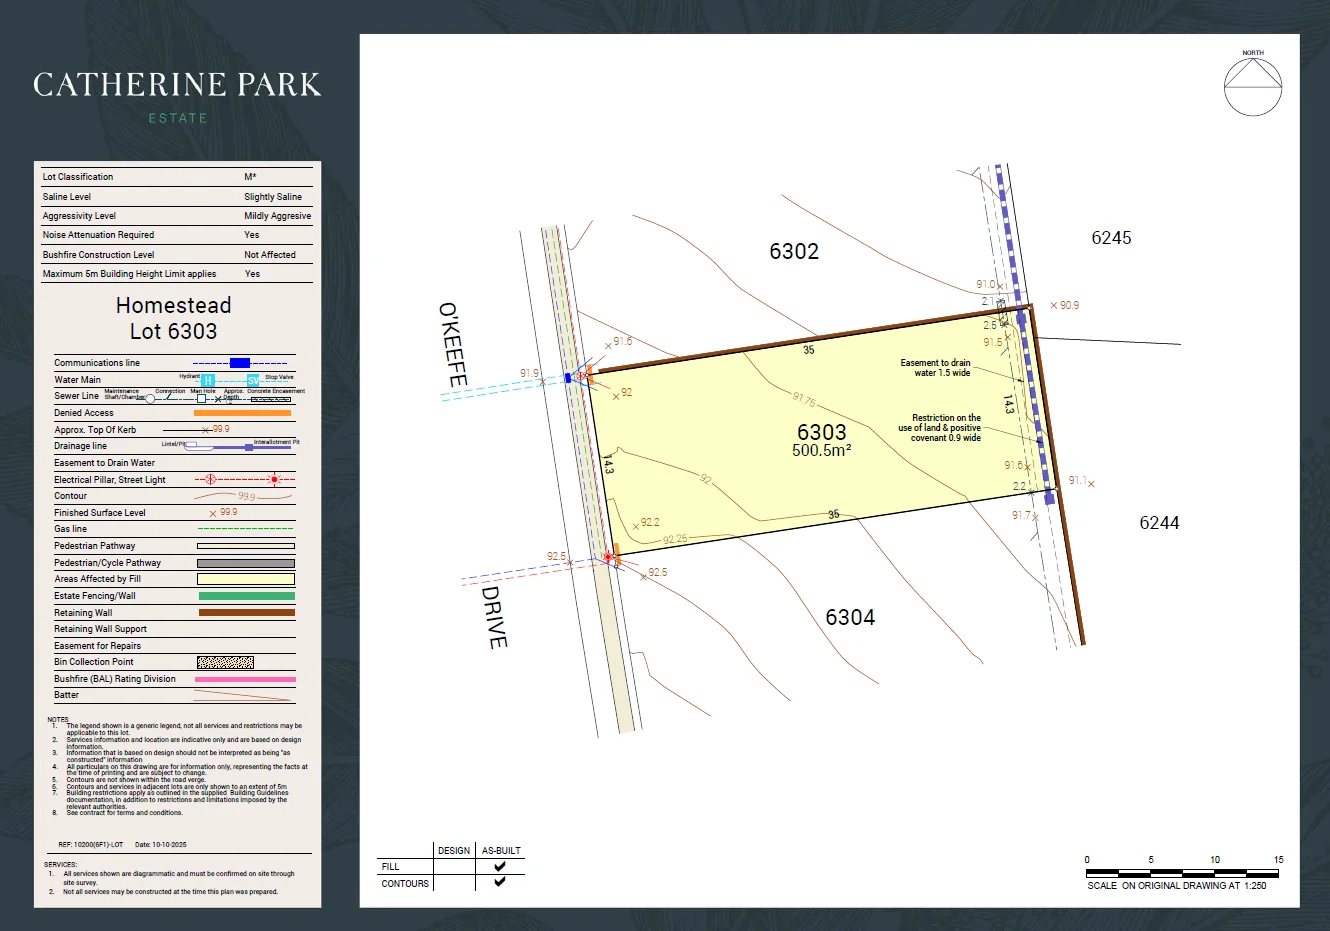Select the AS-BUILT column header

pos(500,850)
